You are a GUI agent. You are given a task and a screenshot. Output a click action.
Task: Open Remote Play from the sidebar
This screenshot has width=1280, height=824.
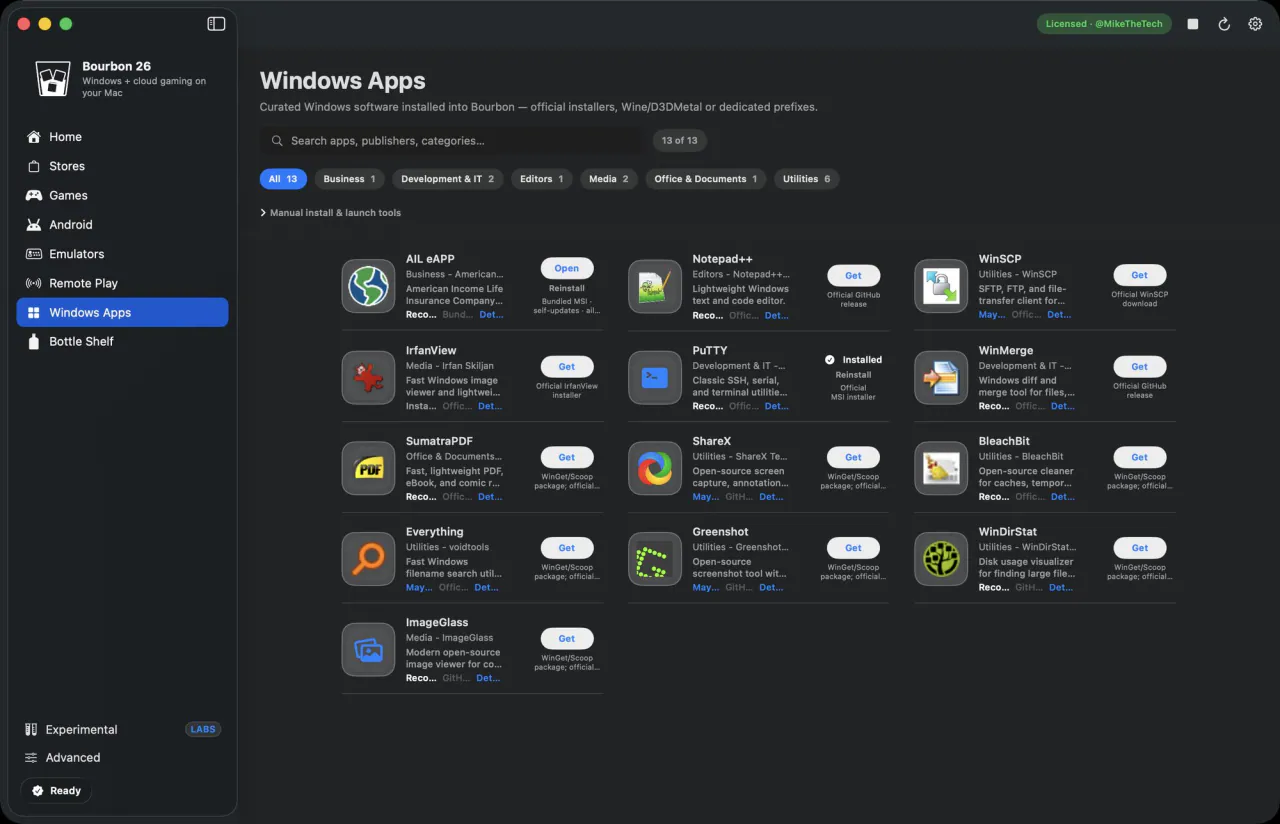[122, 283]
